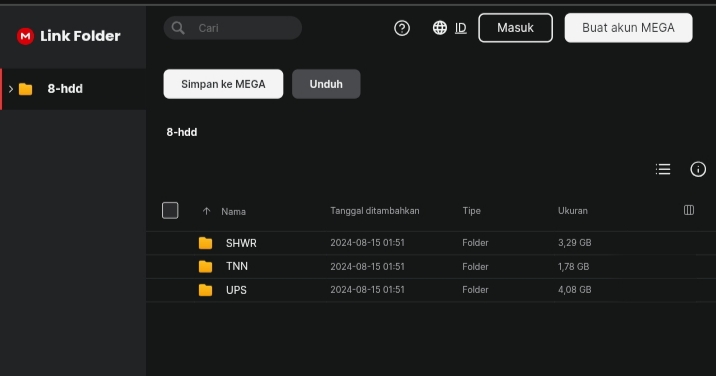716x376 pixels.
Task: Select the SHWR folder name
Action: 241,243
